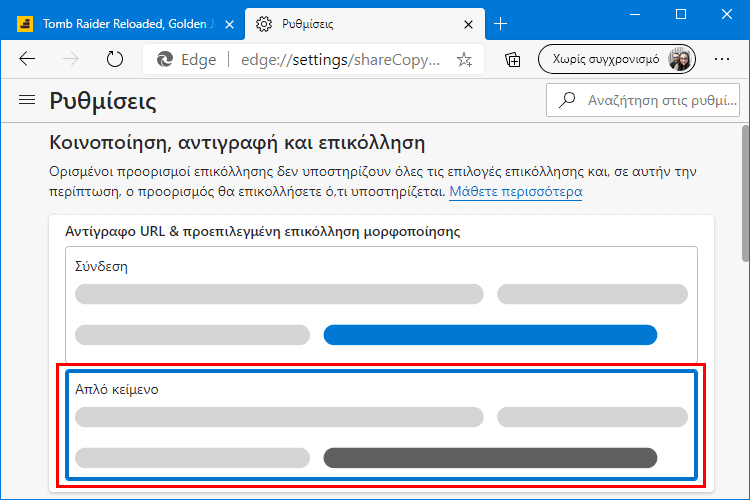Click the Αντίγραφο URL section title
The width and height of the screenshot is (750, 500).
263,232
